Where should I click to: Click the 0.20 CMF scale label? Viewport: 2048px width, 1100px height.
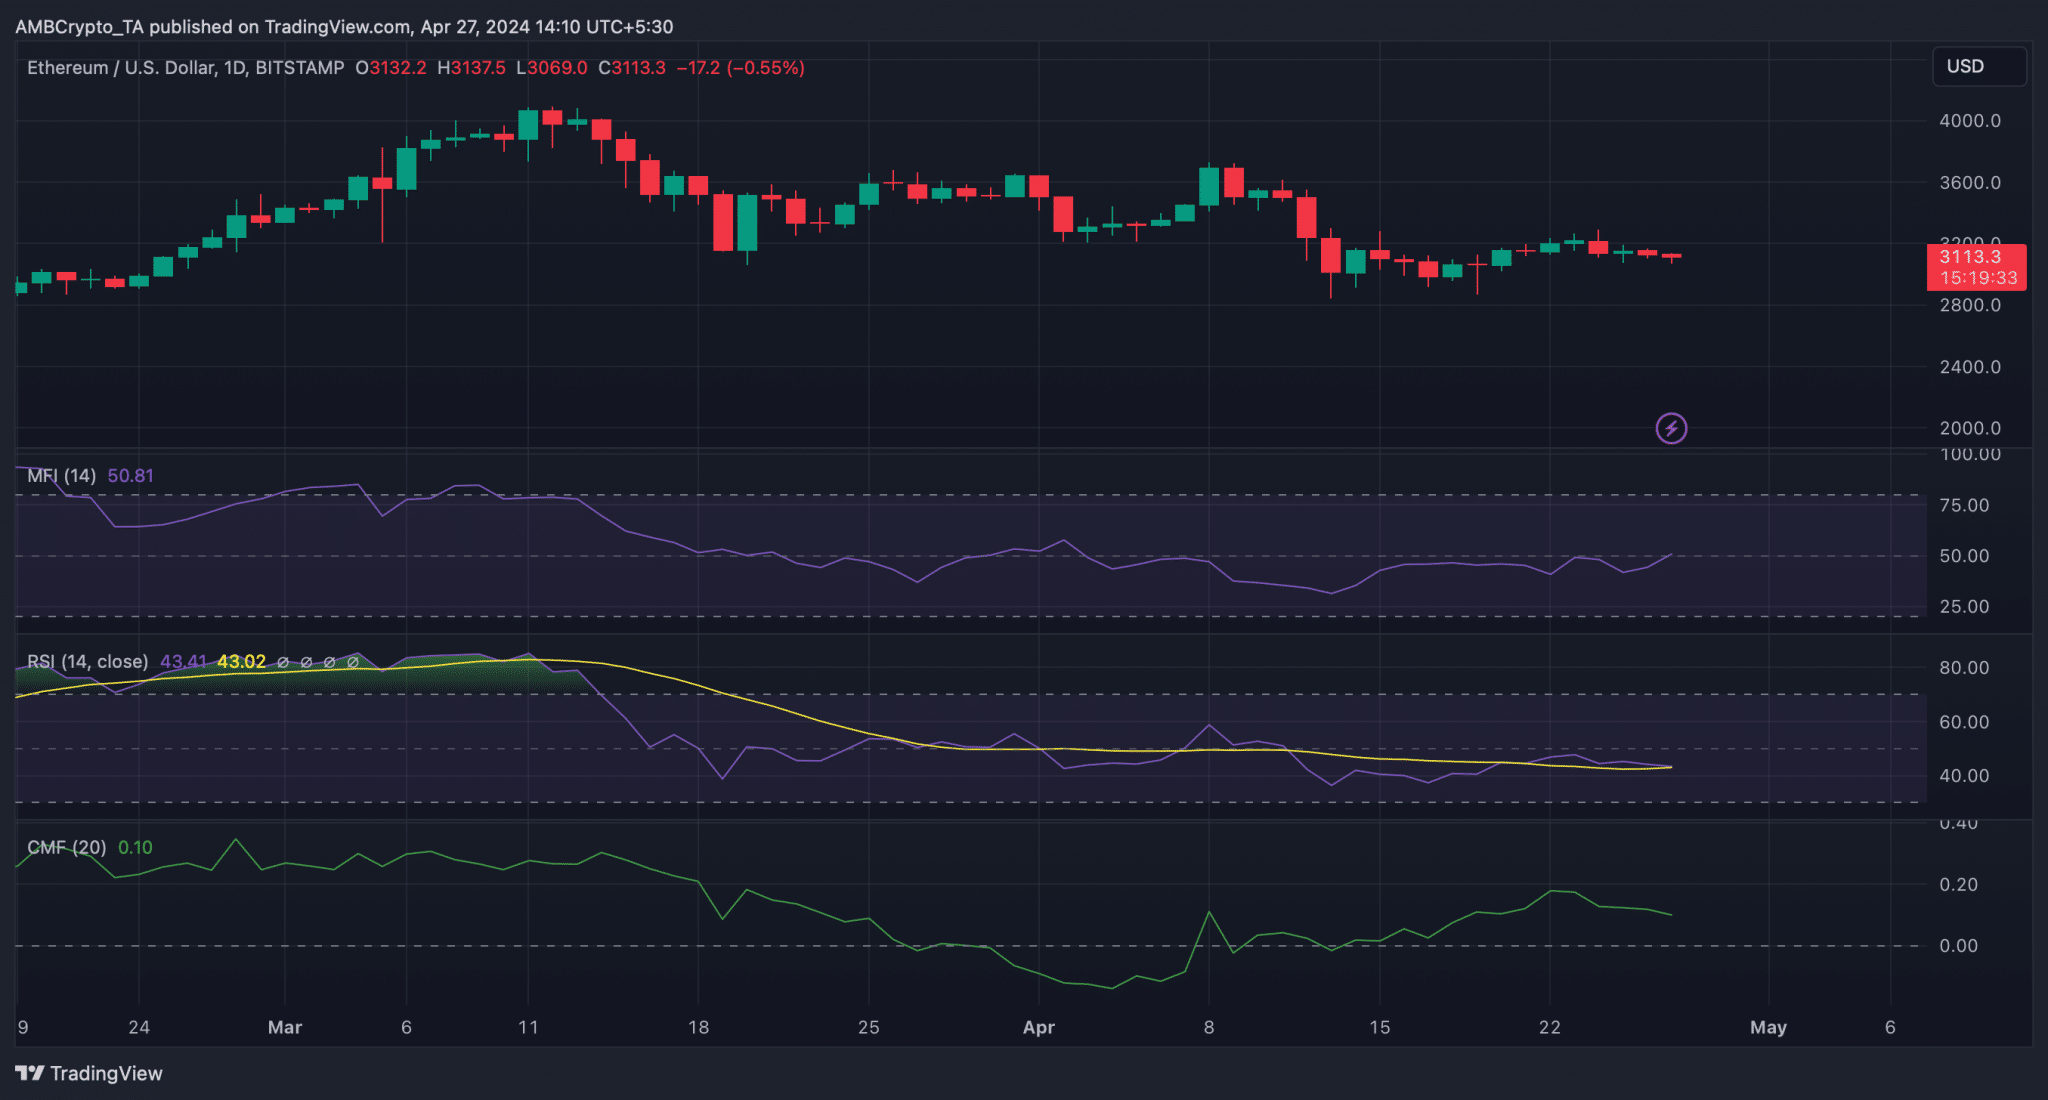pyautogui.click(x=1958, y=885)
